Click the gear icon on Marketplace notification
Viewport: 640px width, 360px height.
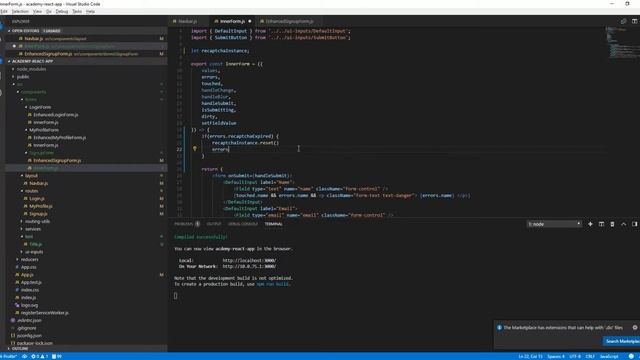(635, 327)
